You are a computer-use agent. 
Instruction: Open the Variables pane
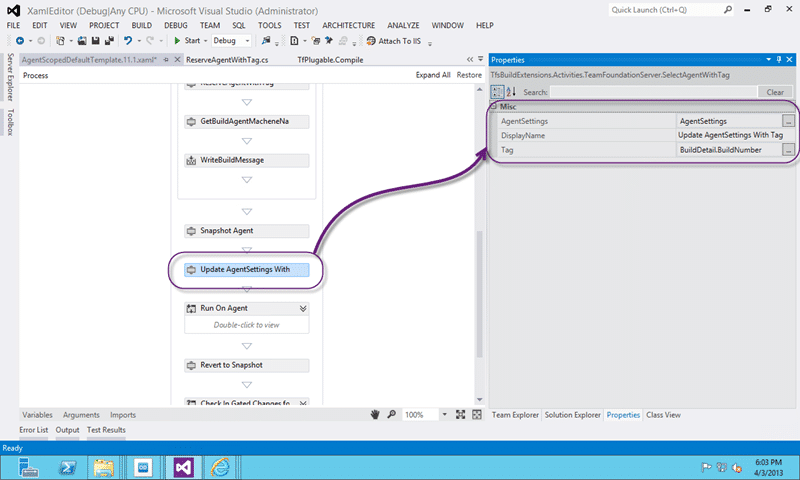pyautogui.click(x=37, y=415)
